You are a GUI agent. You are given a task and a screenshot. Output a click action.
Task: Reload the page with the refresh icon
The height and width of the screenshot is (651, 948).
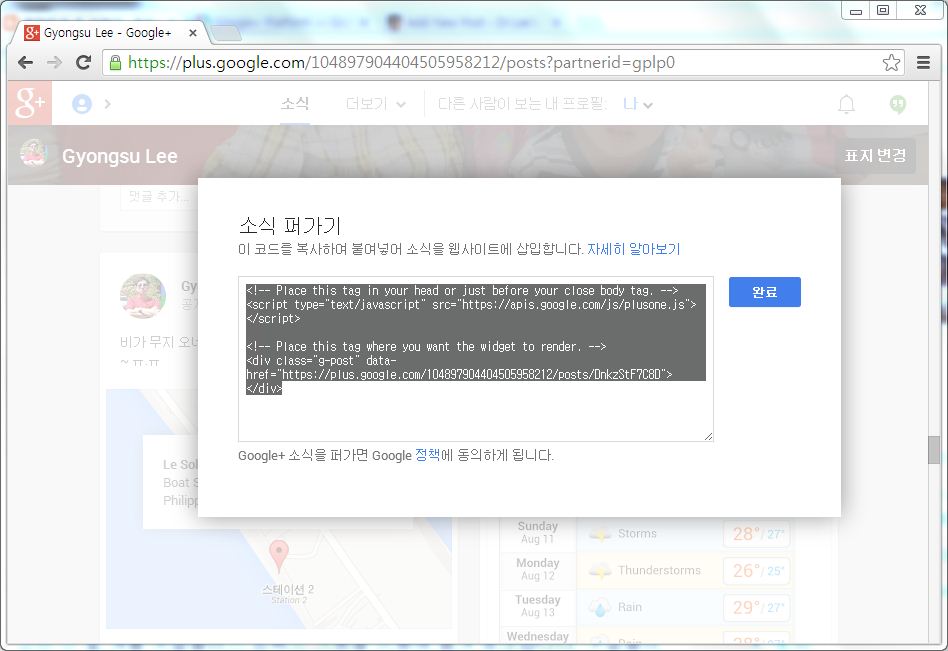point(83,62)
